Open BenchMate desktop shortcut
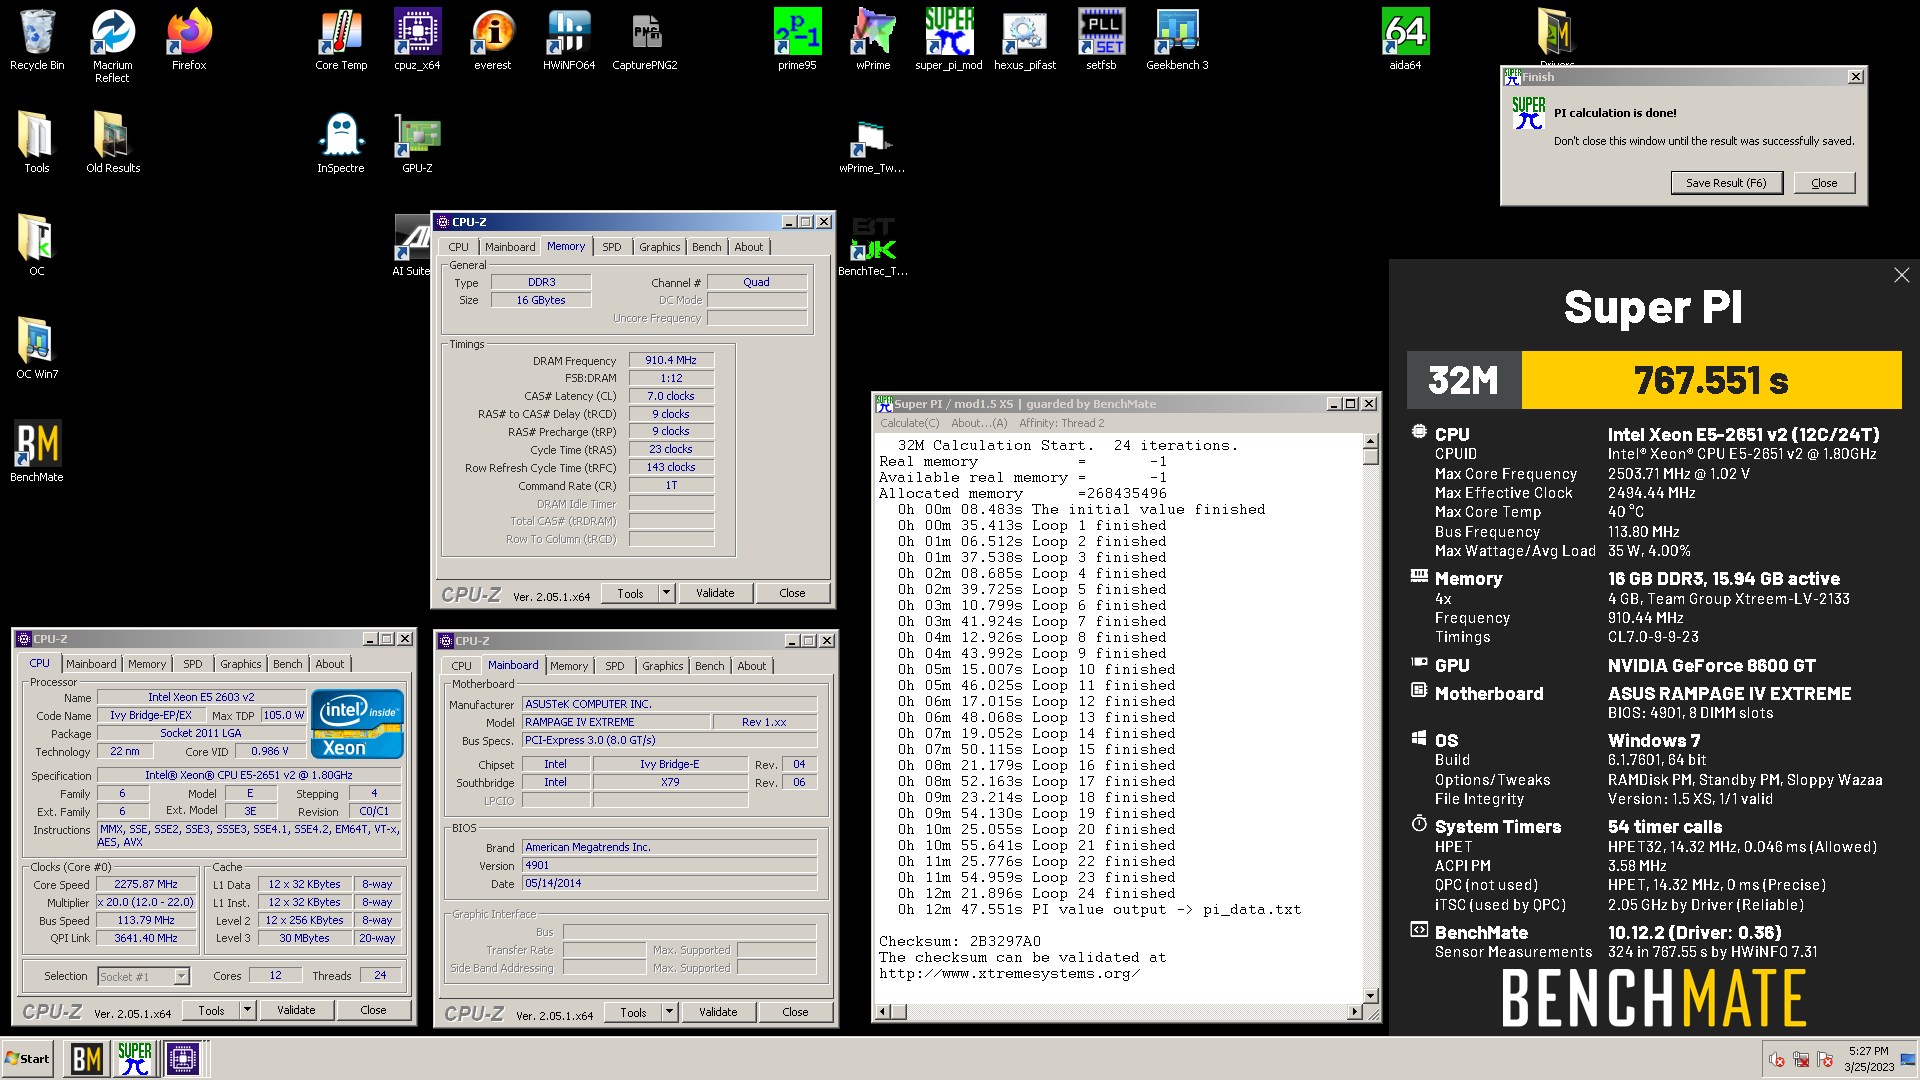This screenshot has width=1920, height=1080. [x=37, y=452]
